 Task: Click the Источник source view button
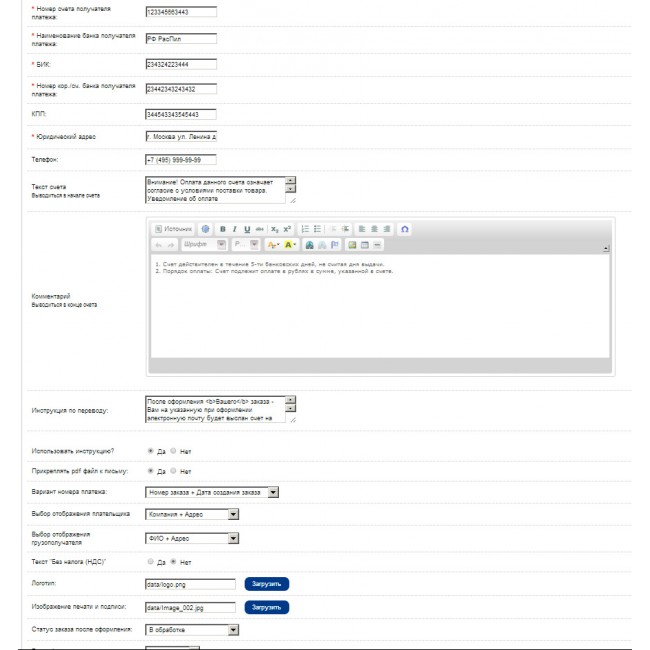click(x=173, y=229)
